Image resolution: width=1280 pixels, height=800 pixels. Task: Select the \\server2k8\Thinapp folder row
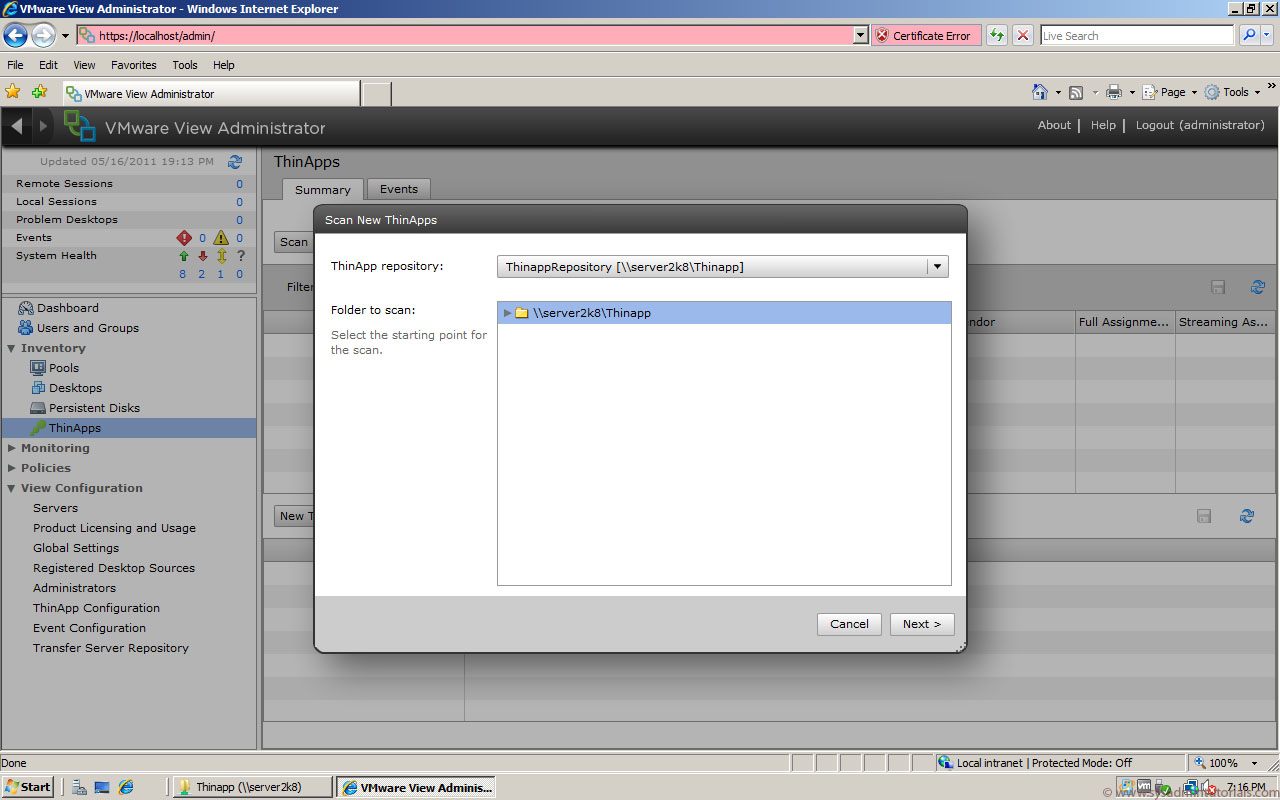[724, 313]
